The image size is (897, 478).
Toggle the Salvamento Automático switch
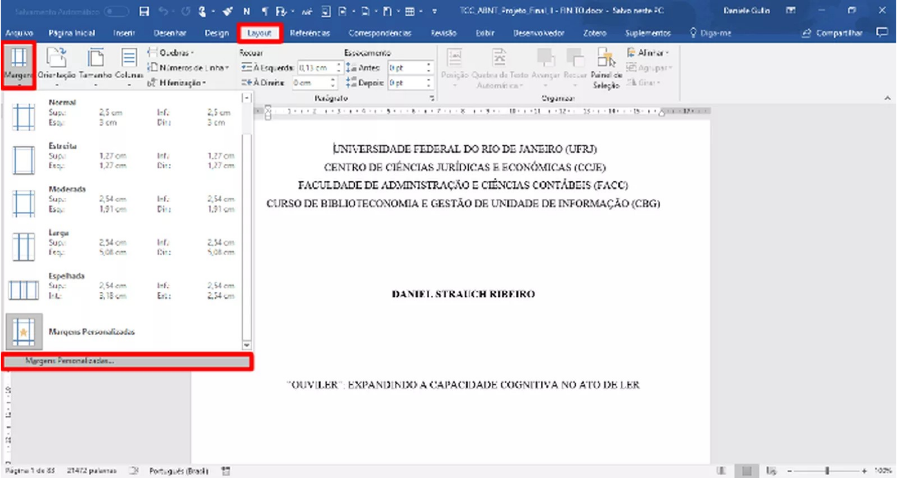point(116,11)
